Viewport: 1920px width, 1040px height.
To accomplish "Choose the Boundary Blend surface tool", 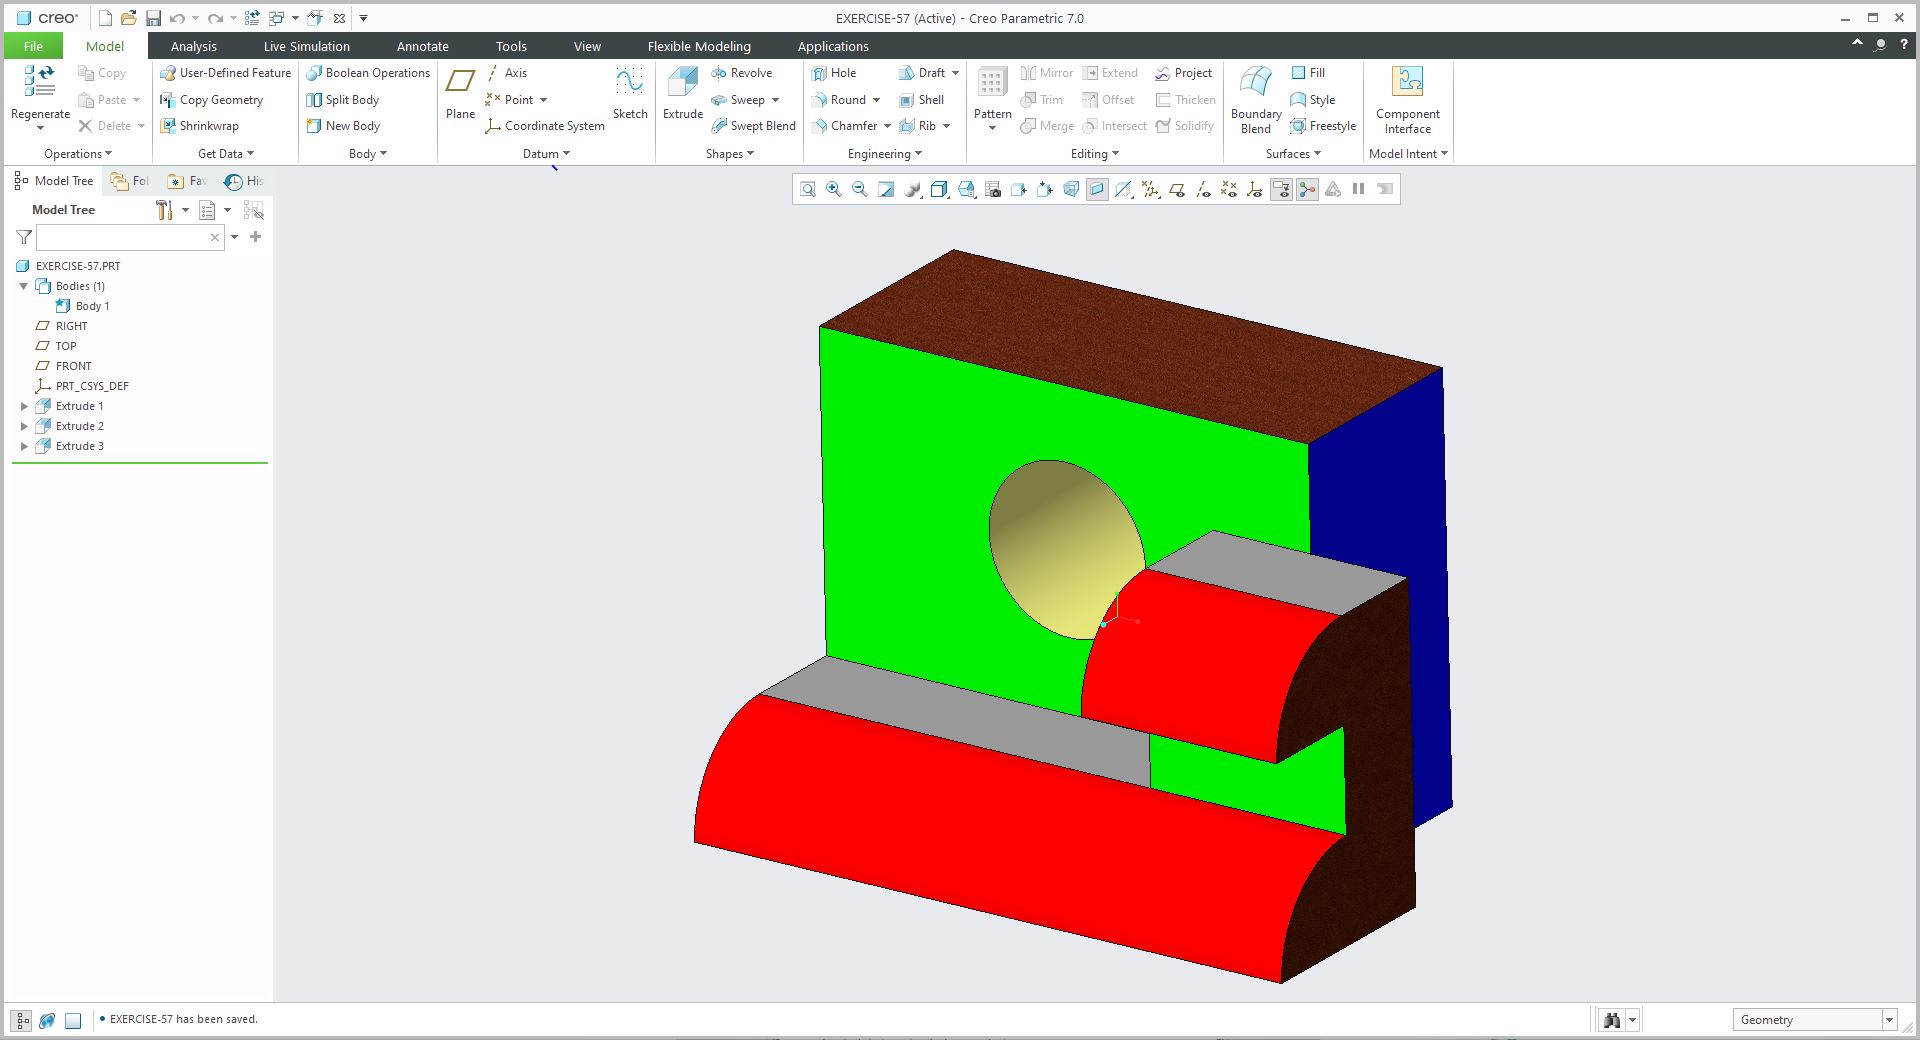I will 1256,100.
